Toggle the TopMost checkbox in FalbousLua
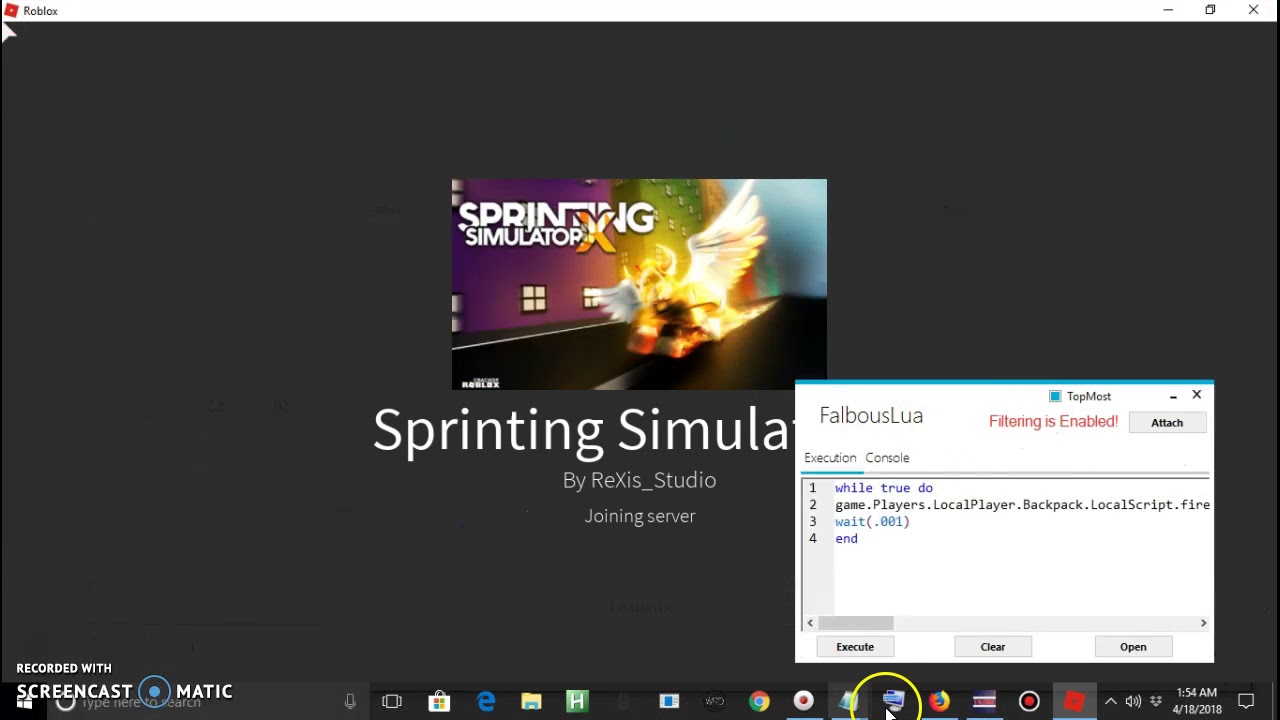The width and height of the screenshot is (1280, 720). click(1055, 396)
